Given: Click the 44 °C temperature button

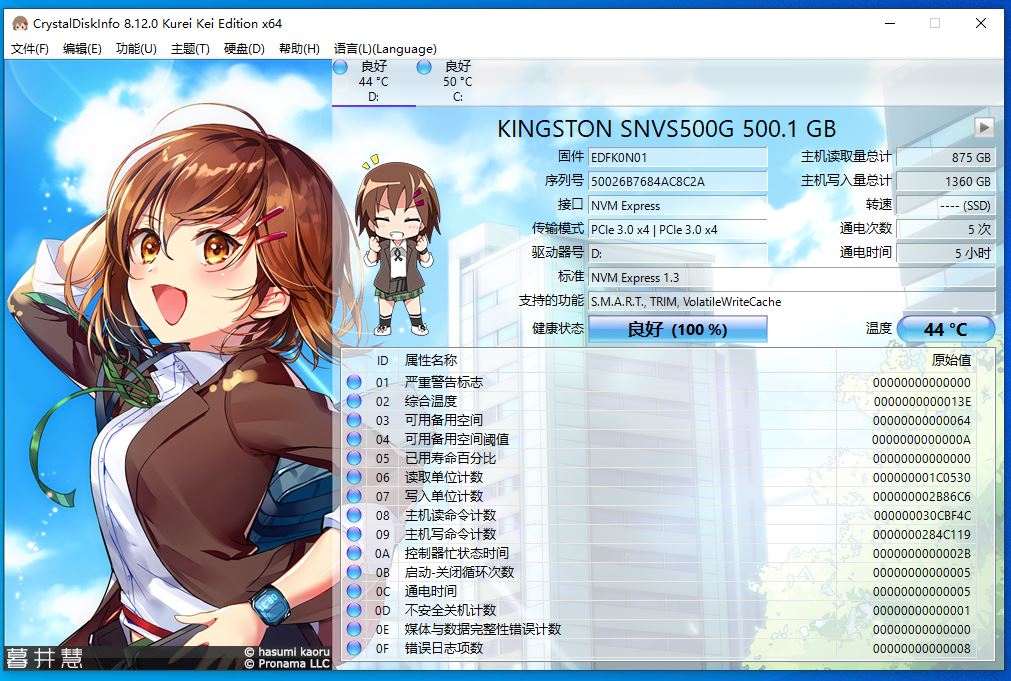Looking at the screenshot, I should tap(945, 330).
